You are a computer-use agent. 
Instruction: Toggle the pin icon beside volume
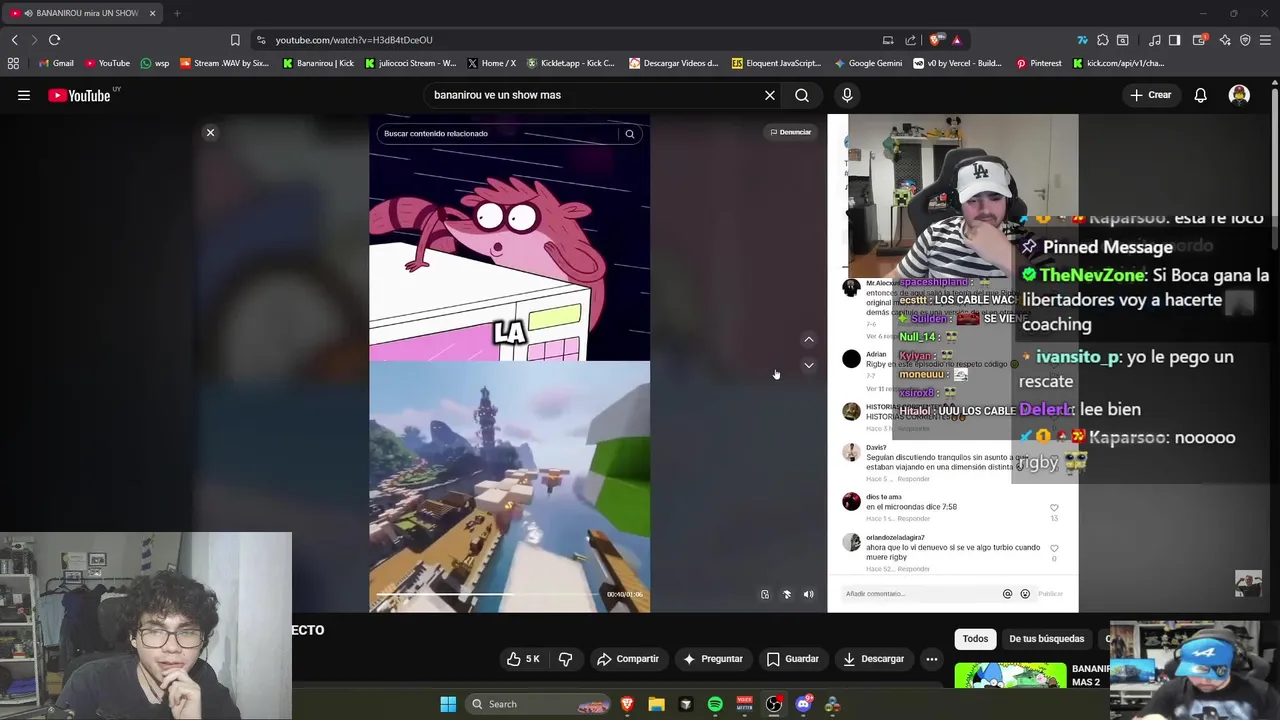click(x=787, y=594)
